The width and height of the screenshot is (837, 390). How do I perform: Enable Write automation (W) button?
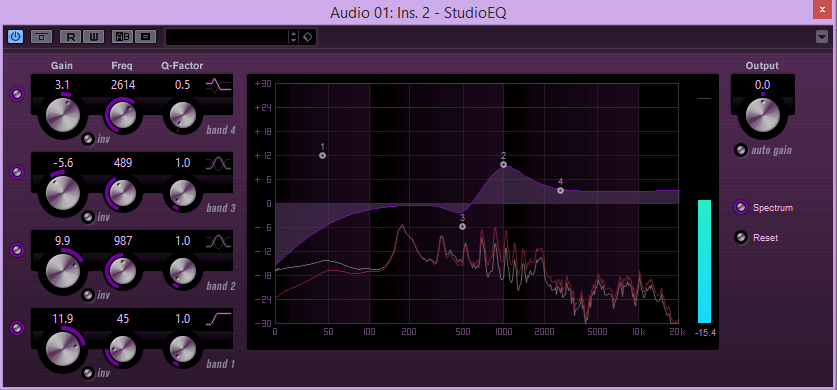[x=93, y=37]
